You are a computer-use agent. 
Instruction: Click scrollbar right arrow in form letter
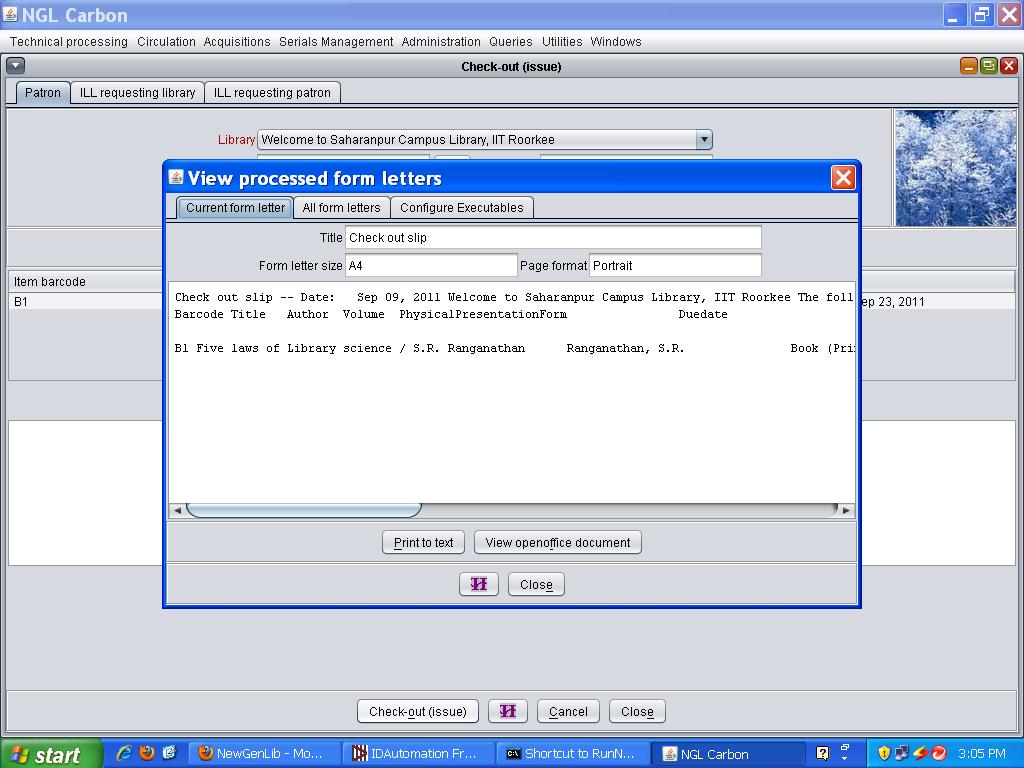845,510
